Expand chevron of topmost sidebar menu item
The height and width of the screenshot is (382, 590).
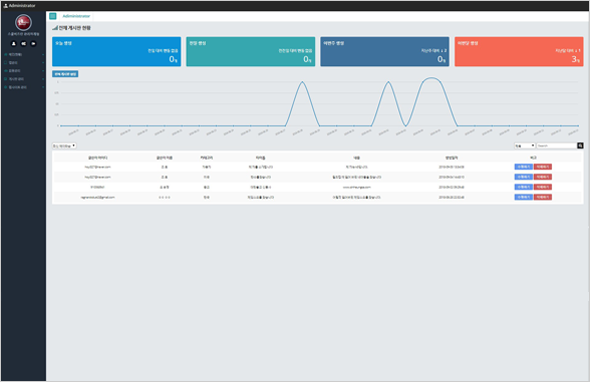pos(43,55)
